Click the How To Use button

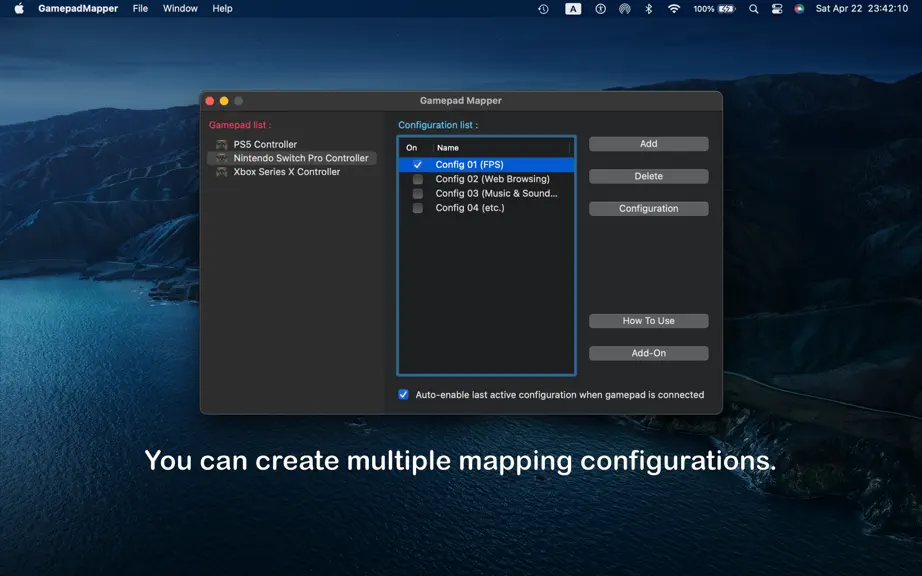click(x=649, y=321)
